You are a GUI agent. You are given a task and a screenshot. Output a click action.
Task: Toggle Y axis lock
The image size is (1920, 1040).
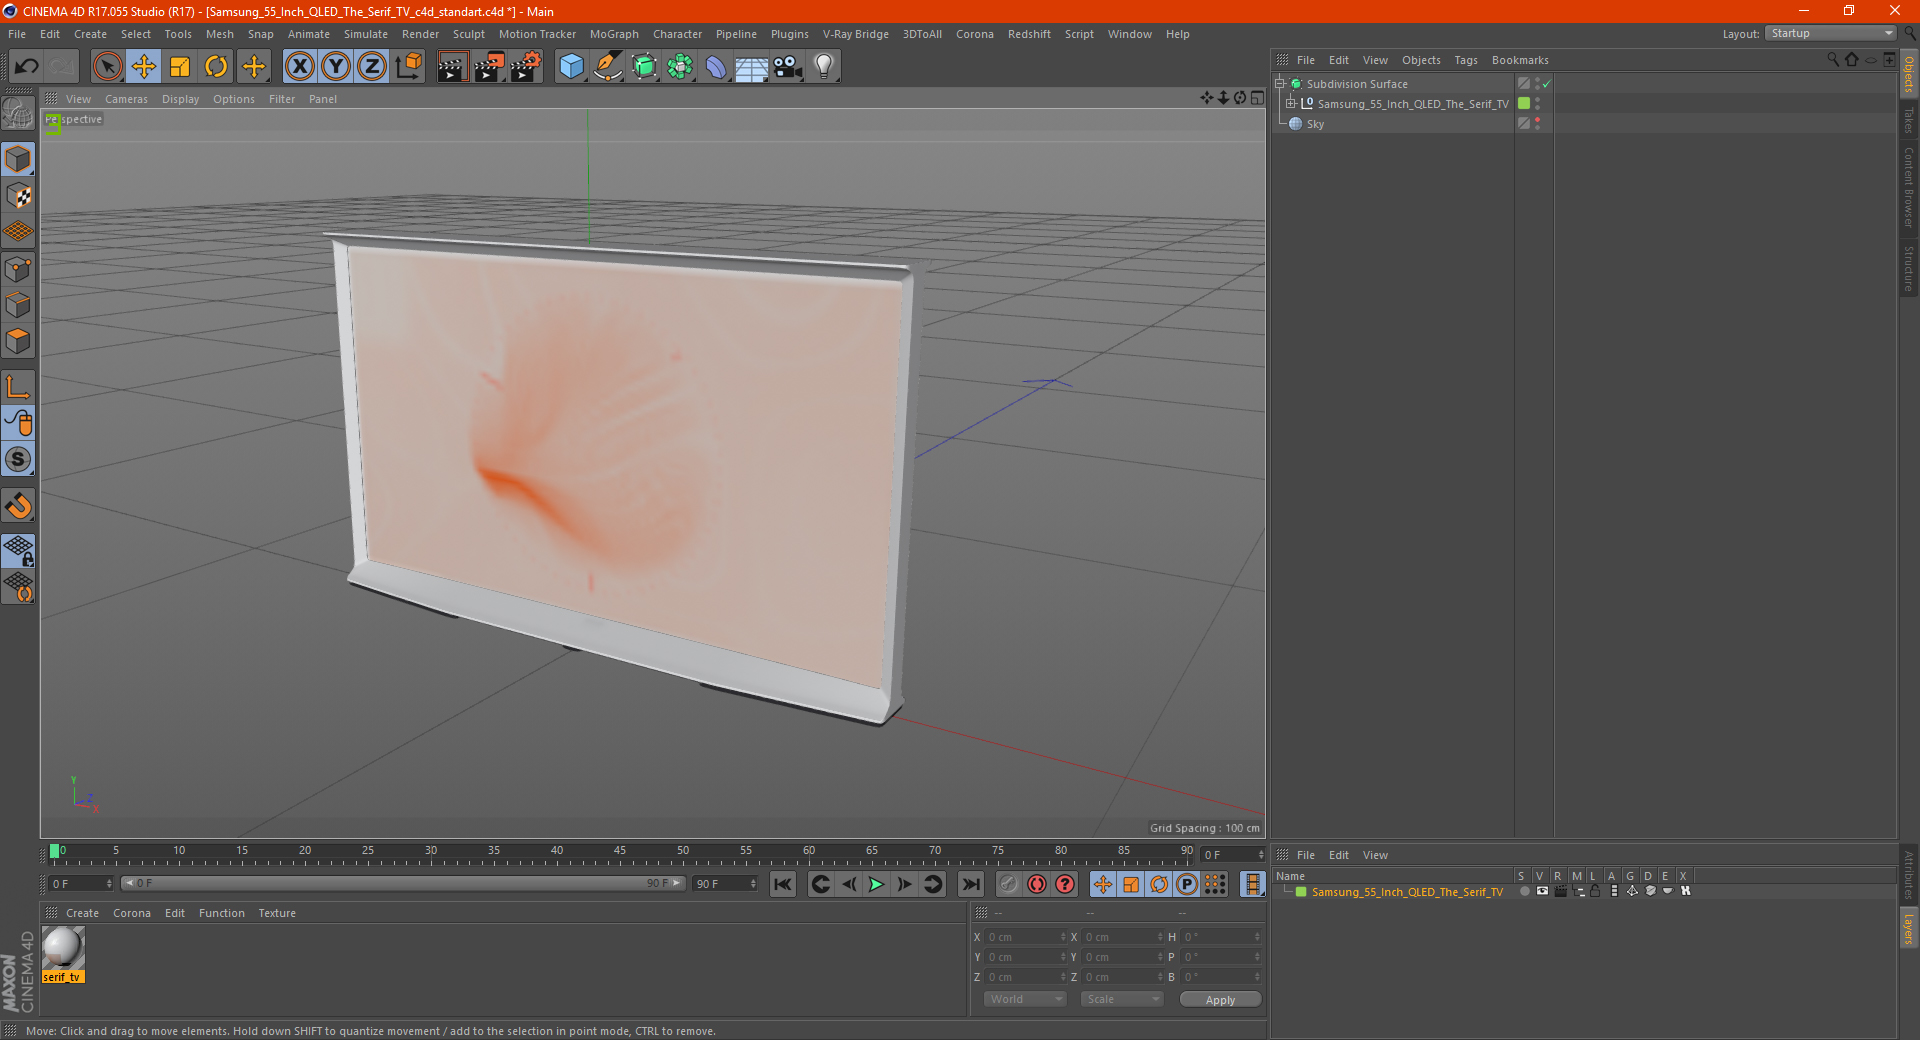click(336, 67)
